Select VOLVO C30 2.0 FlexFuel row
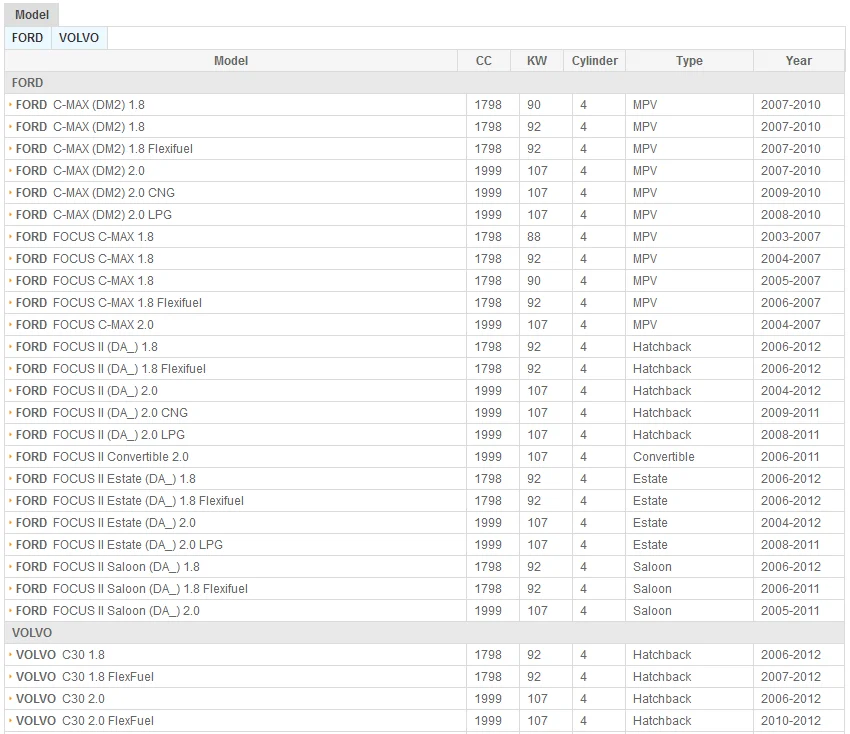 click(x=424, y=720)
